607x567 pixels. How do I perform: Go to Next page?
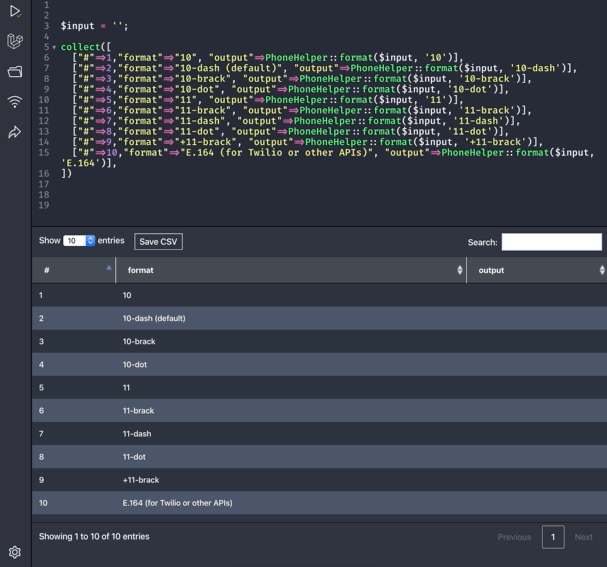pos(583,537)
